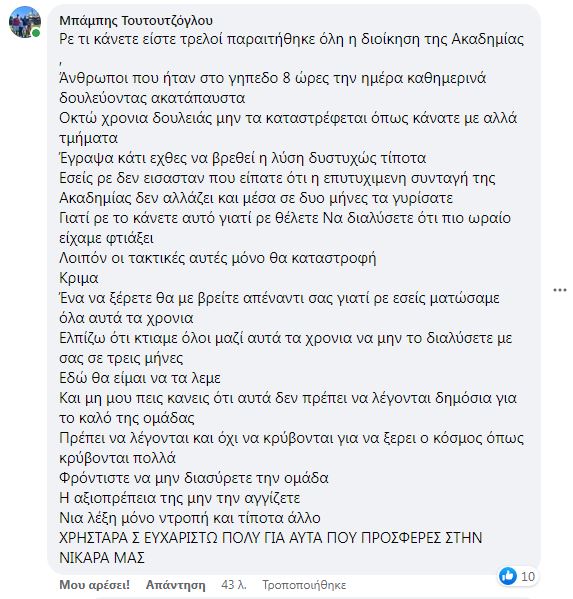The height and width of the screenshot is (599, 573).
Task: Reply using the Απάντηση button
Action: tap(175, 585)
